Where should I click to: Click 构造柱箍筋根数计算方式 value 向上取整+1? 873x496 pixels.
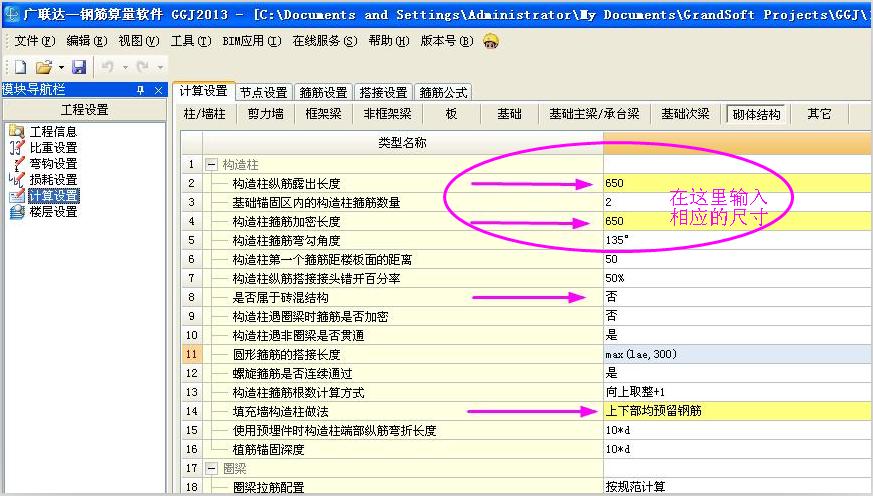(738, 392)
